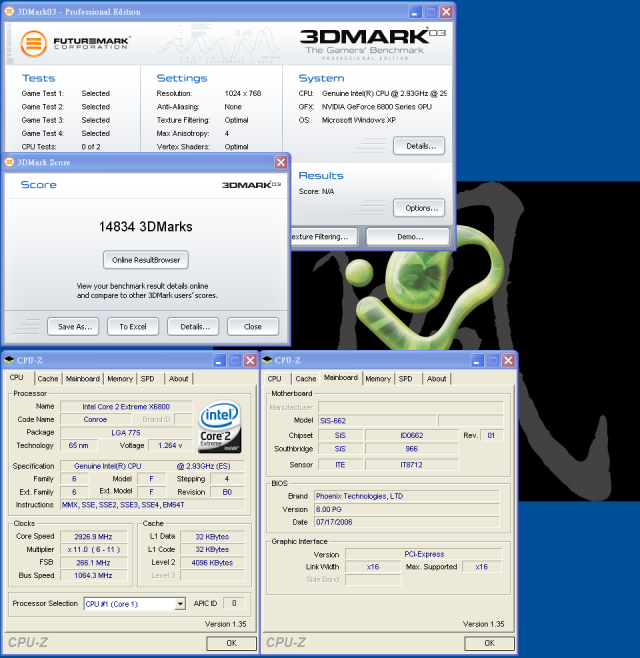640x658 pixels.
Task: Click the Graphic Interface PCI-Express value
Action: [x=424, y=554]
